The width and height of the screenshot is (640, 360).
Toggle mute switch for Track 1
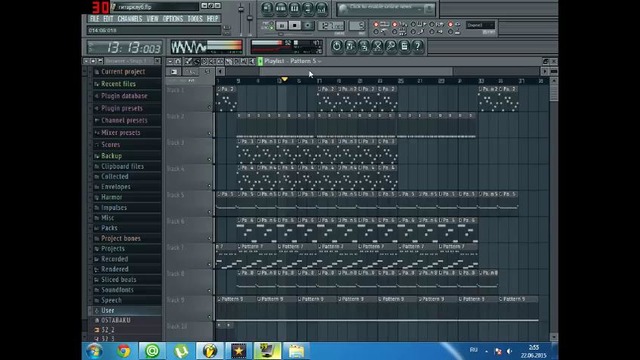(209, 107)
